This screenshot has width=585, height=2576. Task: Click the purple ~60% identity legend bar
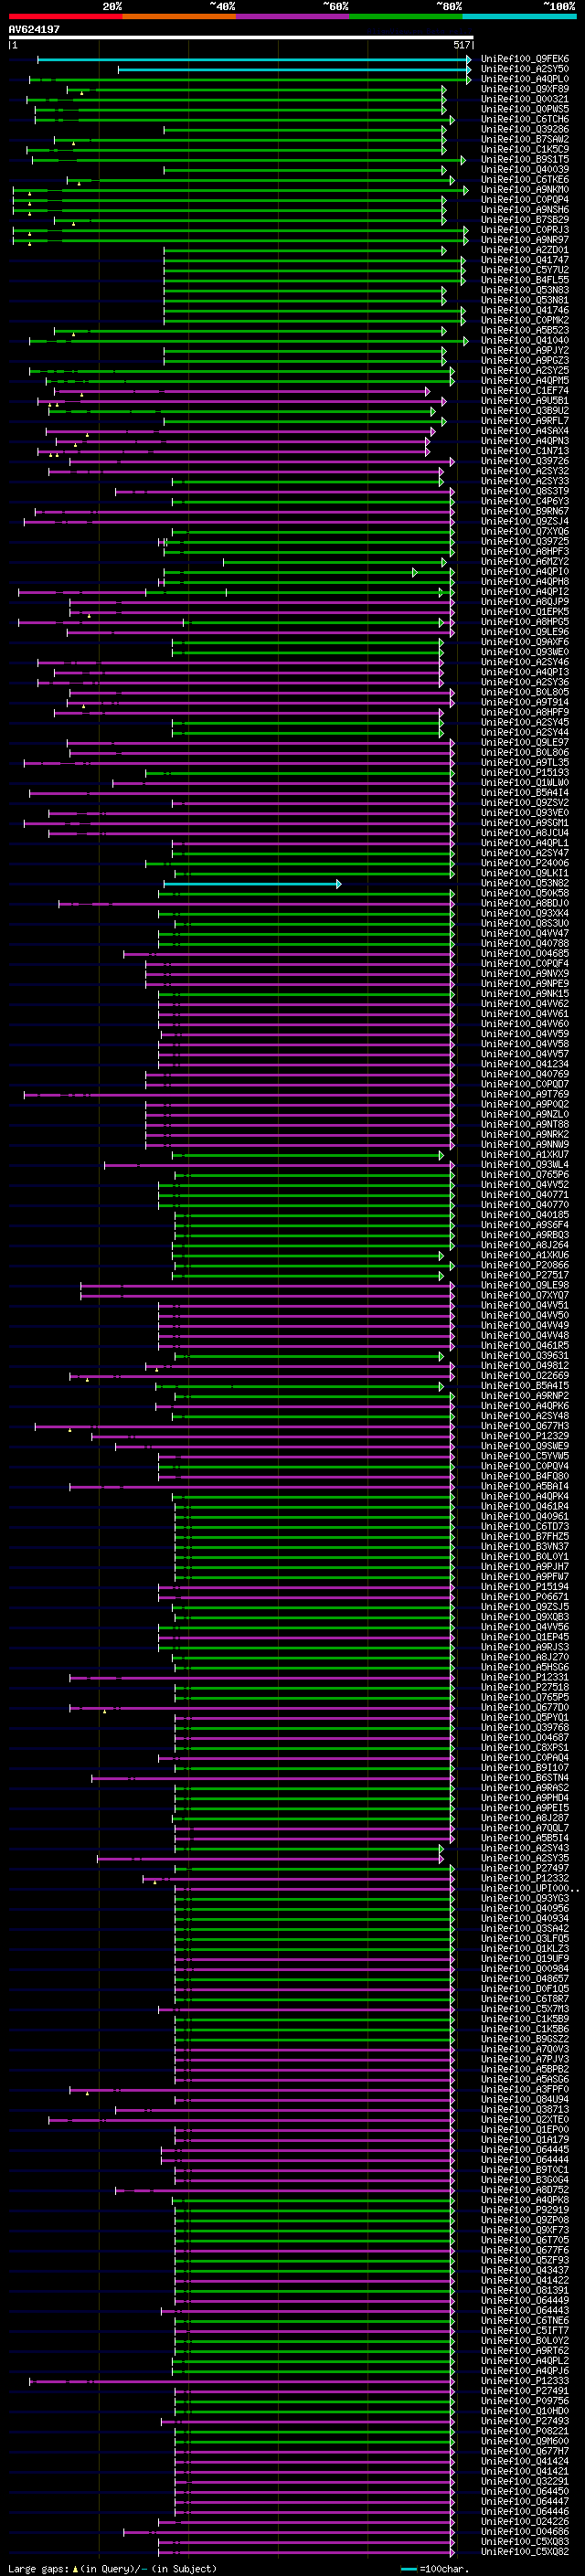point(292,16)
